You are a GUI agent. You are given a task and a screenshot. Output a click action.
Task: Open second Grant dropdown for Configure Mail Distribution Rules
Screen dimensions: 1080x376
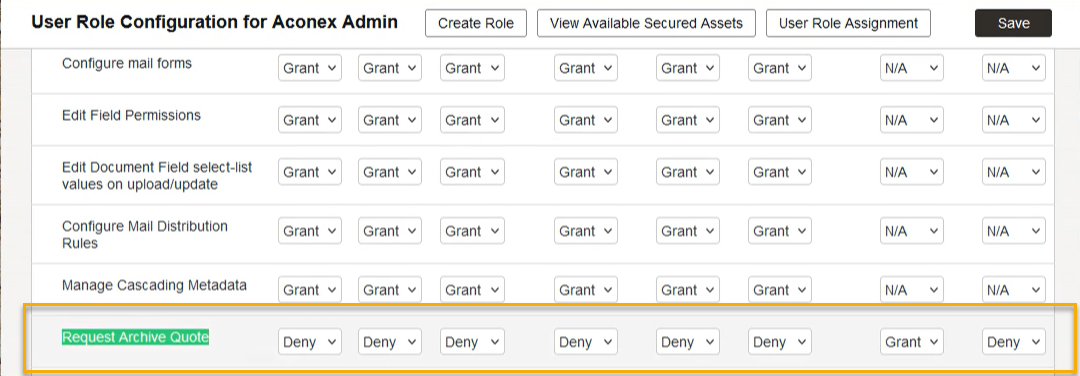pos(390,231)
